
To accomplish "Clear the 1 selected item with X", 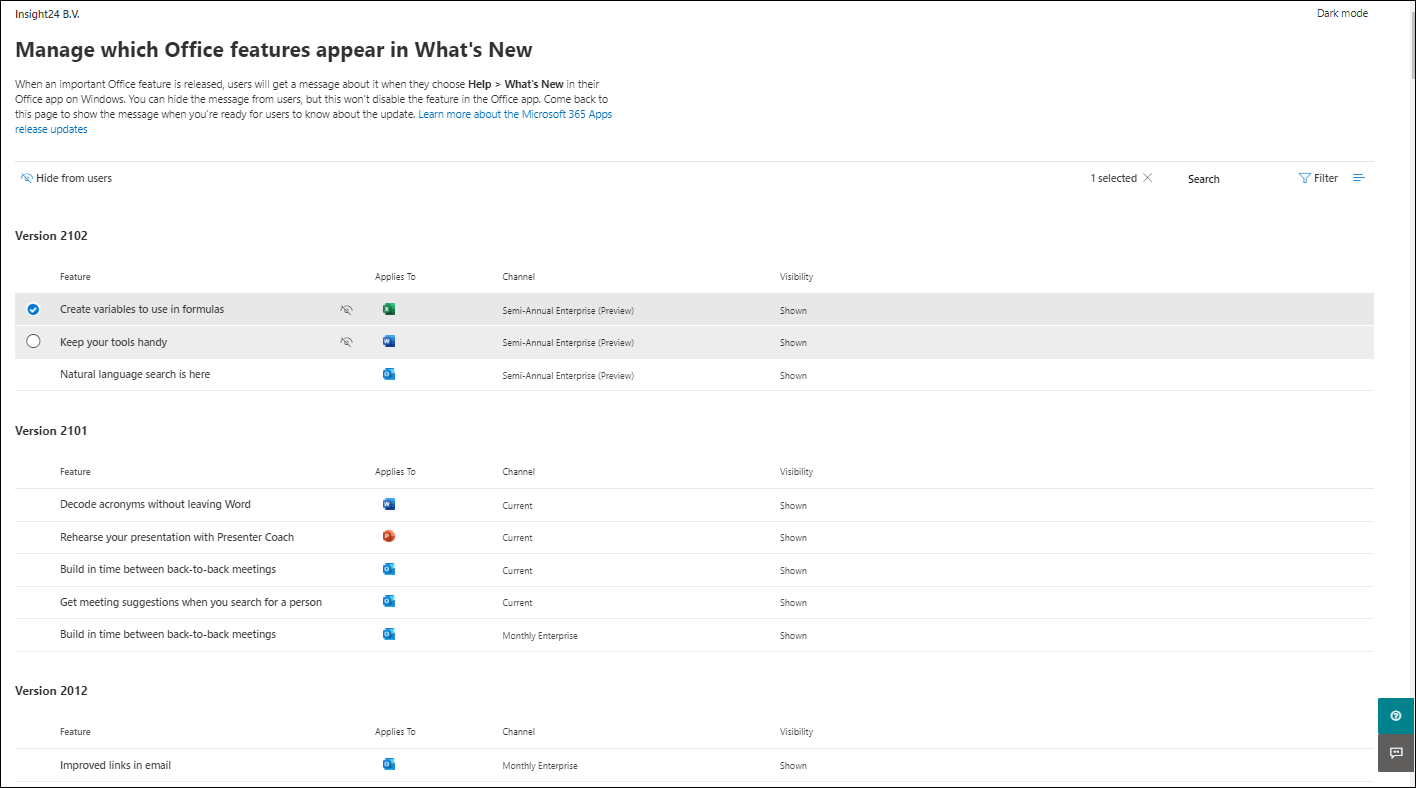I will coord(1147,178).
